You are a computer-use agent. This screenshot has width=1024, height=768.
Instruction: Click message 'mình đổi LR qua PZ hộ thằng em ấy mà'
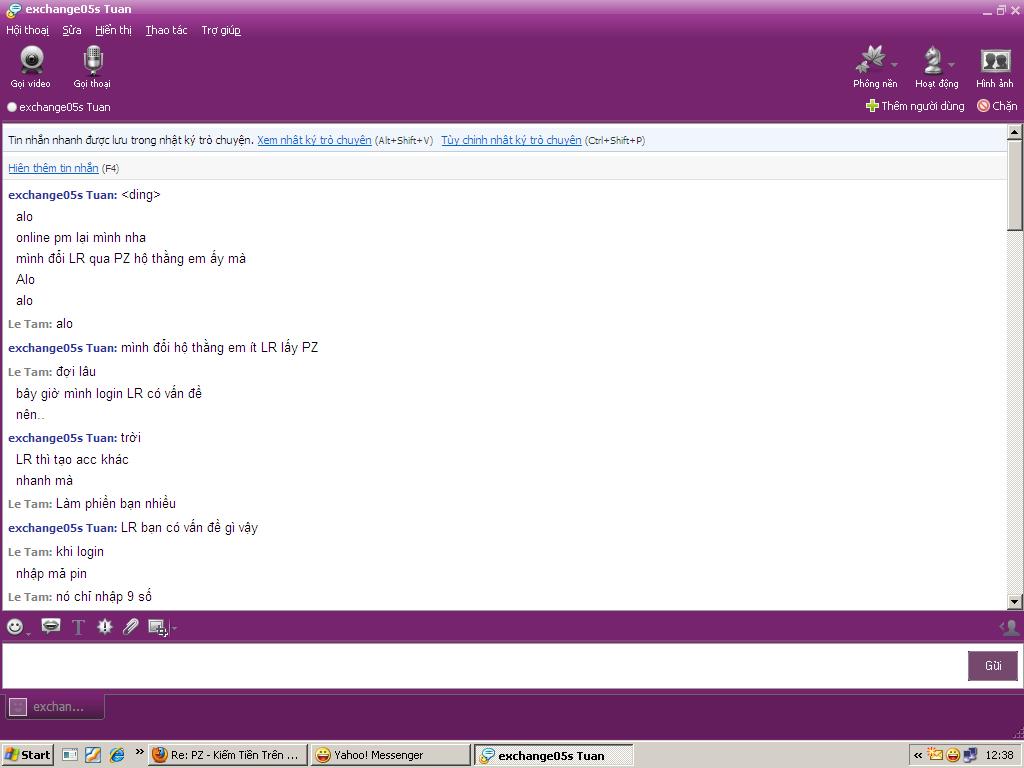tap(131, 259)
